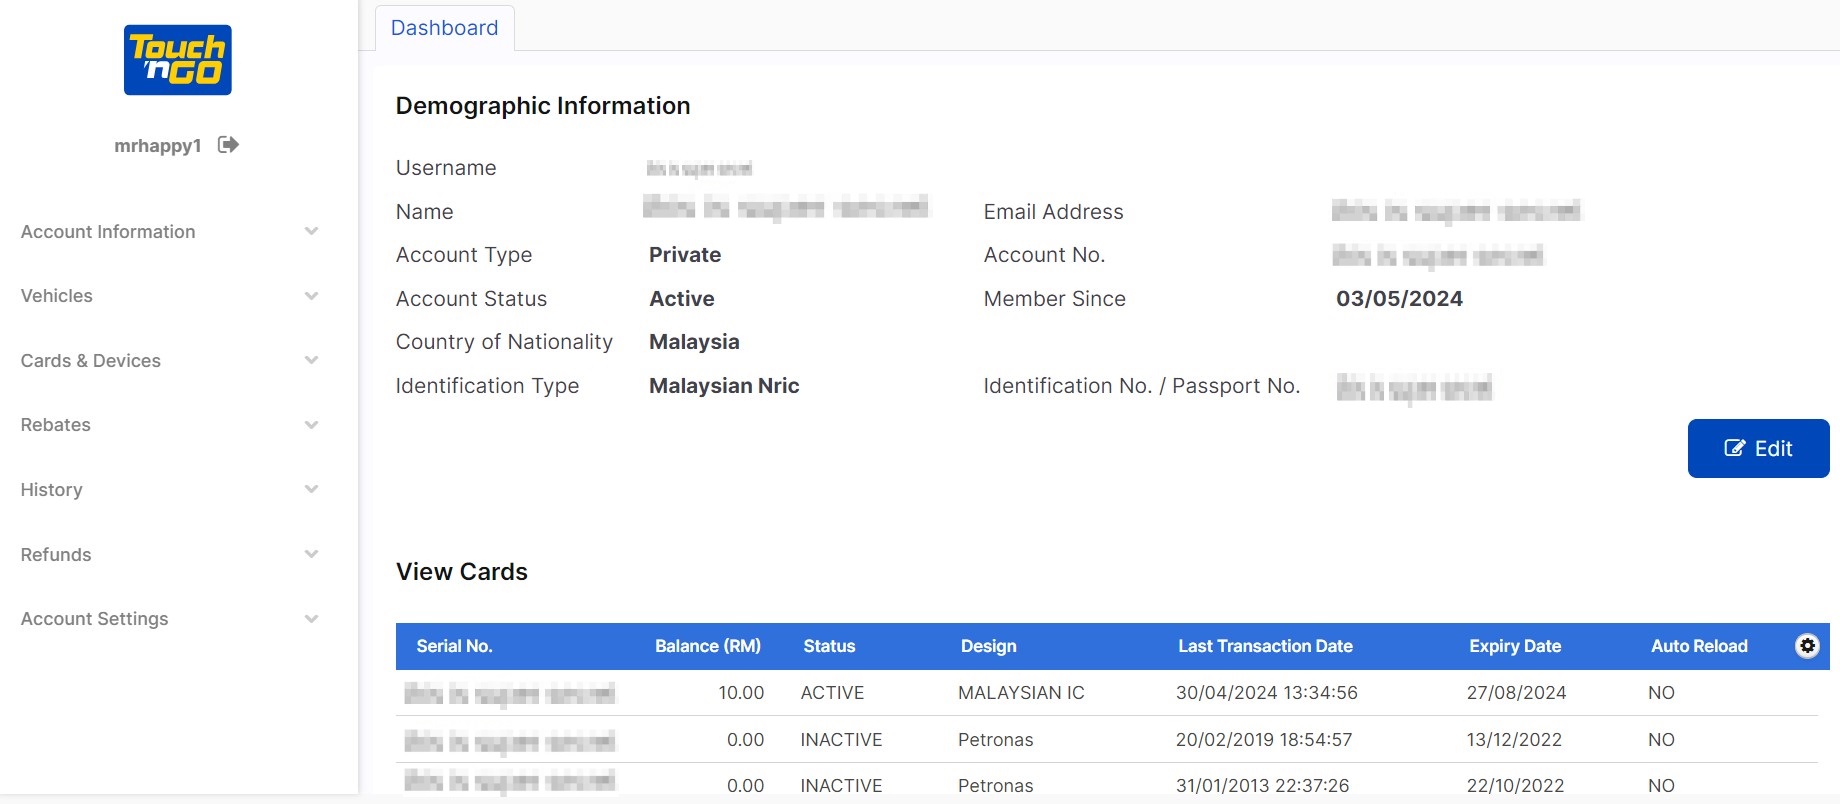The image size is (1840, 804).
Task: Expand the Account Settings chevron
Action: pos(311,619)
